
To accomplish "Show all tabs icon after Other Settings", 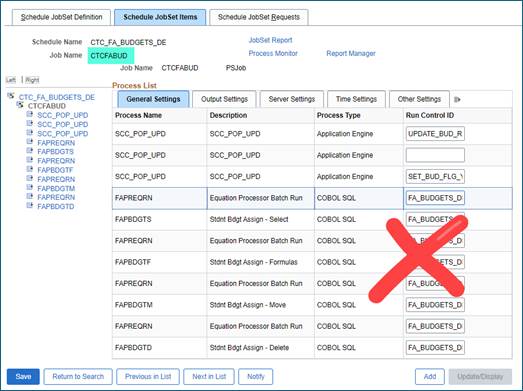I will [457, 99].
